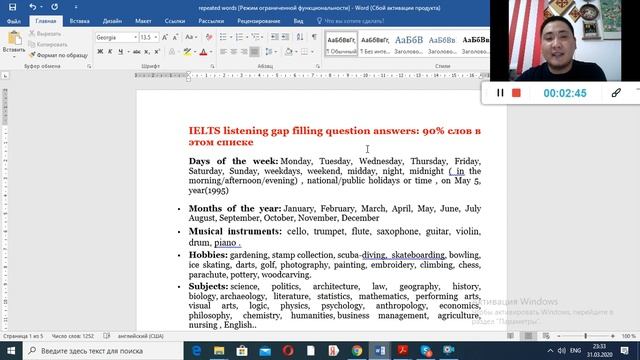Justify text alignment
Screen dimensions: 640x360
(254, 52)
